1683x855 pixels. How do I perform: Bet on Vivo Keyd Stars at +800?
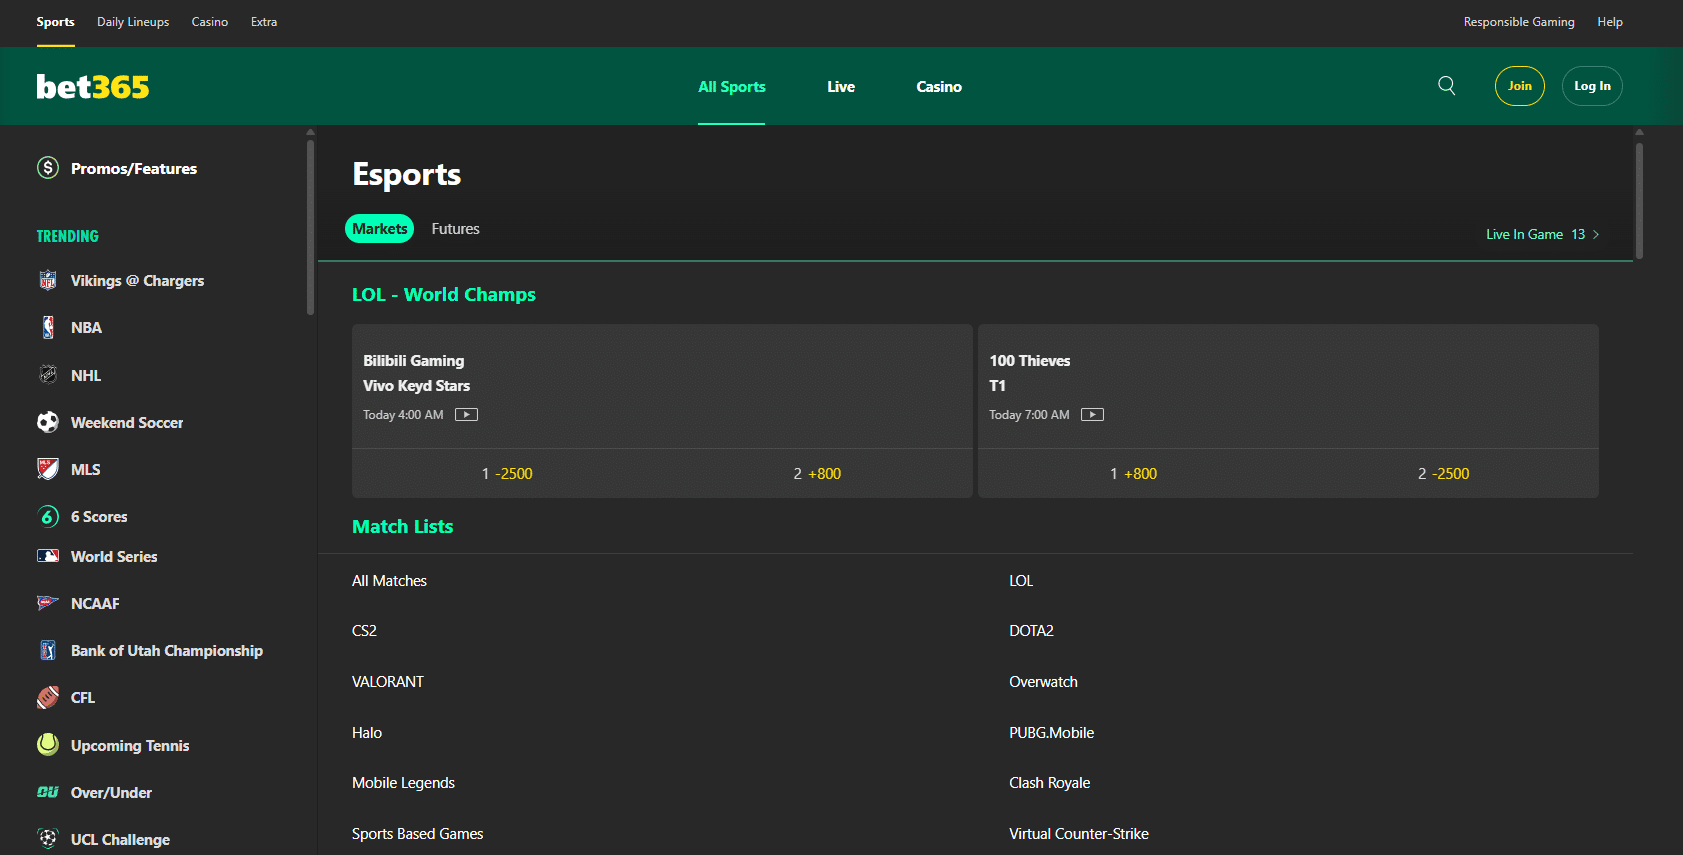[817, 474]
